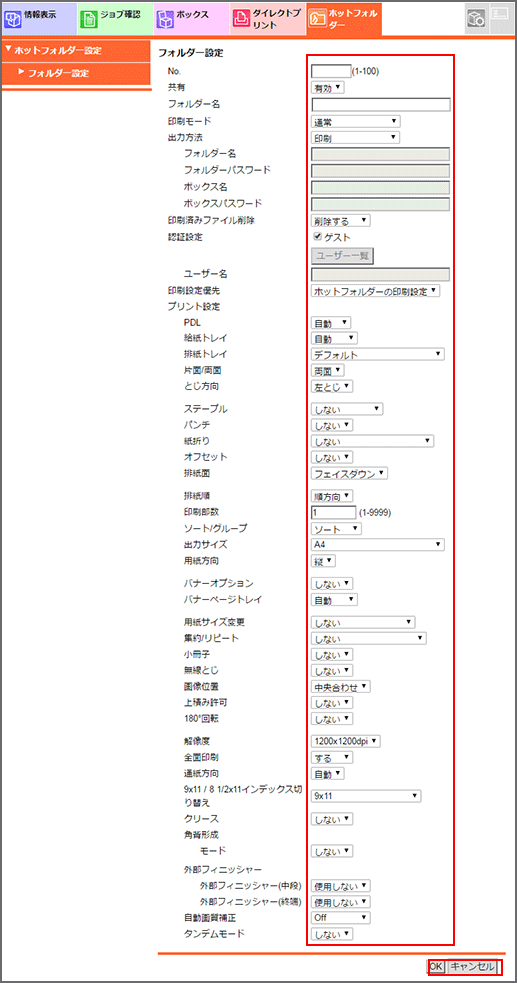Click the OK button
The image size is (517, 983).
tap(437, 966)
